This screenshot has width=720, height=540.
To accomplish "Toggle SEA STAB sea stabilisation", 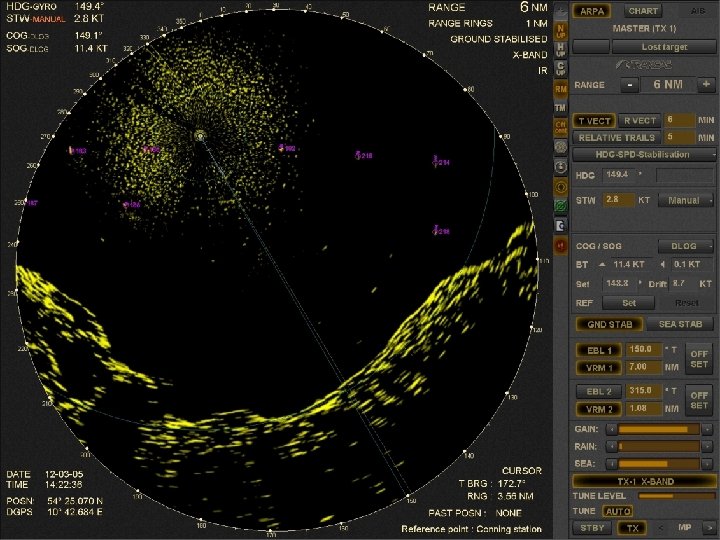I will coord(680,324).
